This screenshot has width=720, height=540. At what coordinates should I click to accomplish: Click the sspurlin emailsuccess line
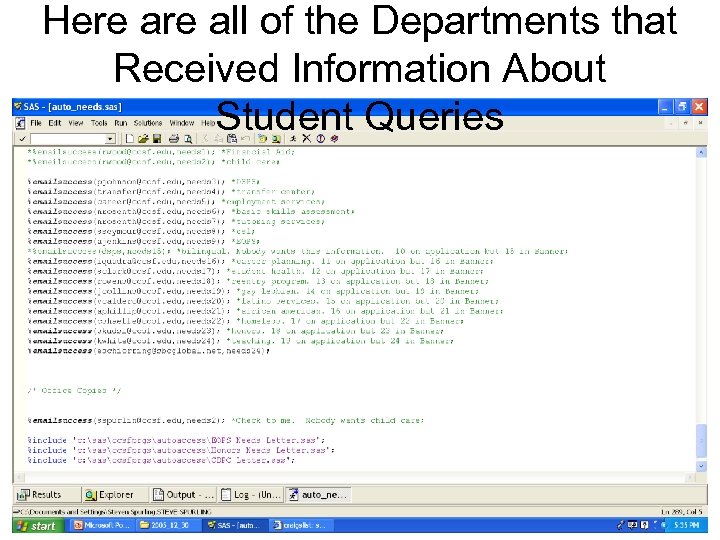tap(226, 421)
